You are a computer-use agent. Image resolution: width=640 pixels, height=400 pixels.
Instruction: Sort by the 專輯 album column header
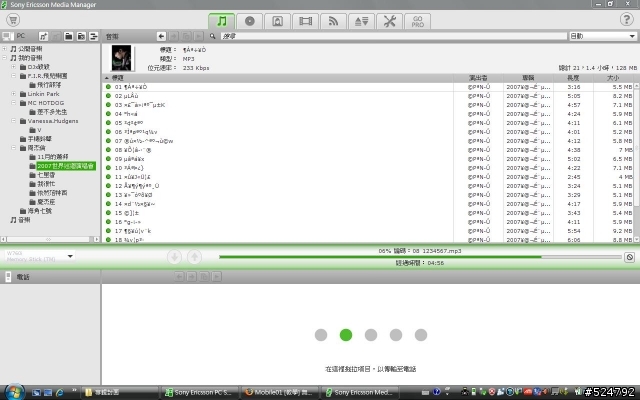(x=528, y=78)
